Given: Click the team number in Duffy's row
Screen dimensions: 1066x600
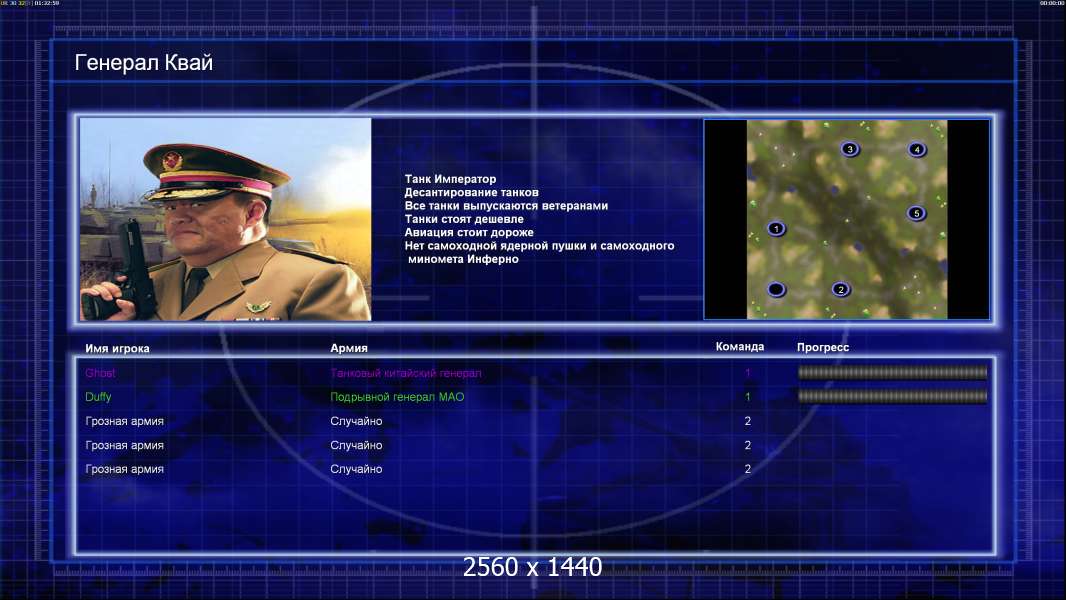Looking at the screenshot, I should pos(748,397).
